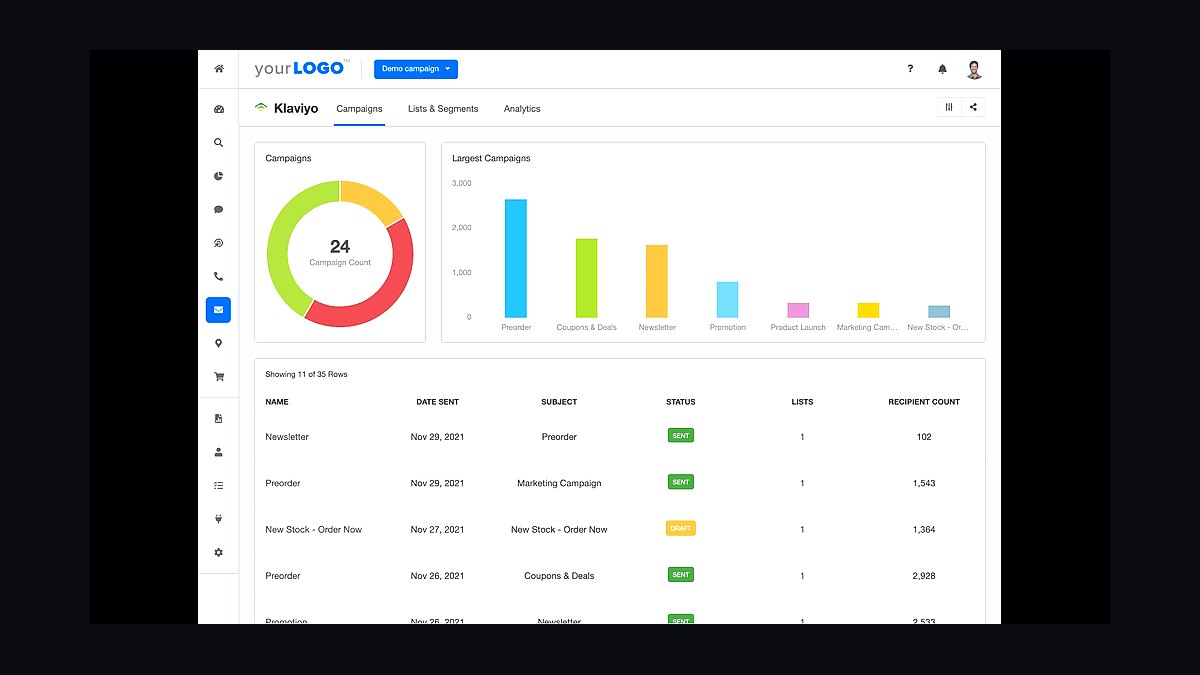Sort by RECIPIENT COUNT column header

[924, 402]
